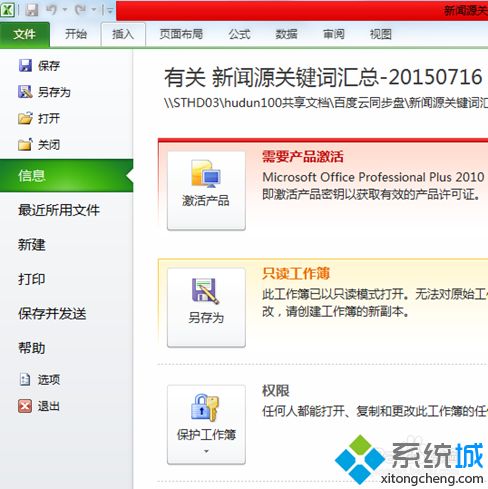The height and width of the screenshot is (489, 488).
Task: Click text Microsoft Office Professional Plus 2010
Action: 373,177
